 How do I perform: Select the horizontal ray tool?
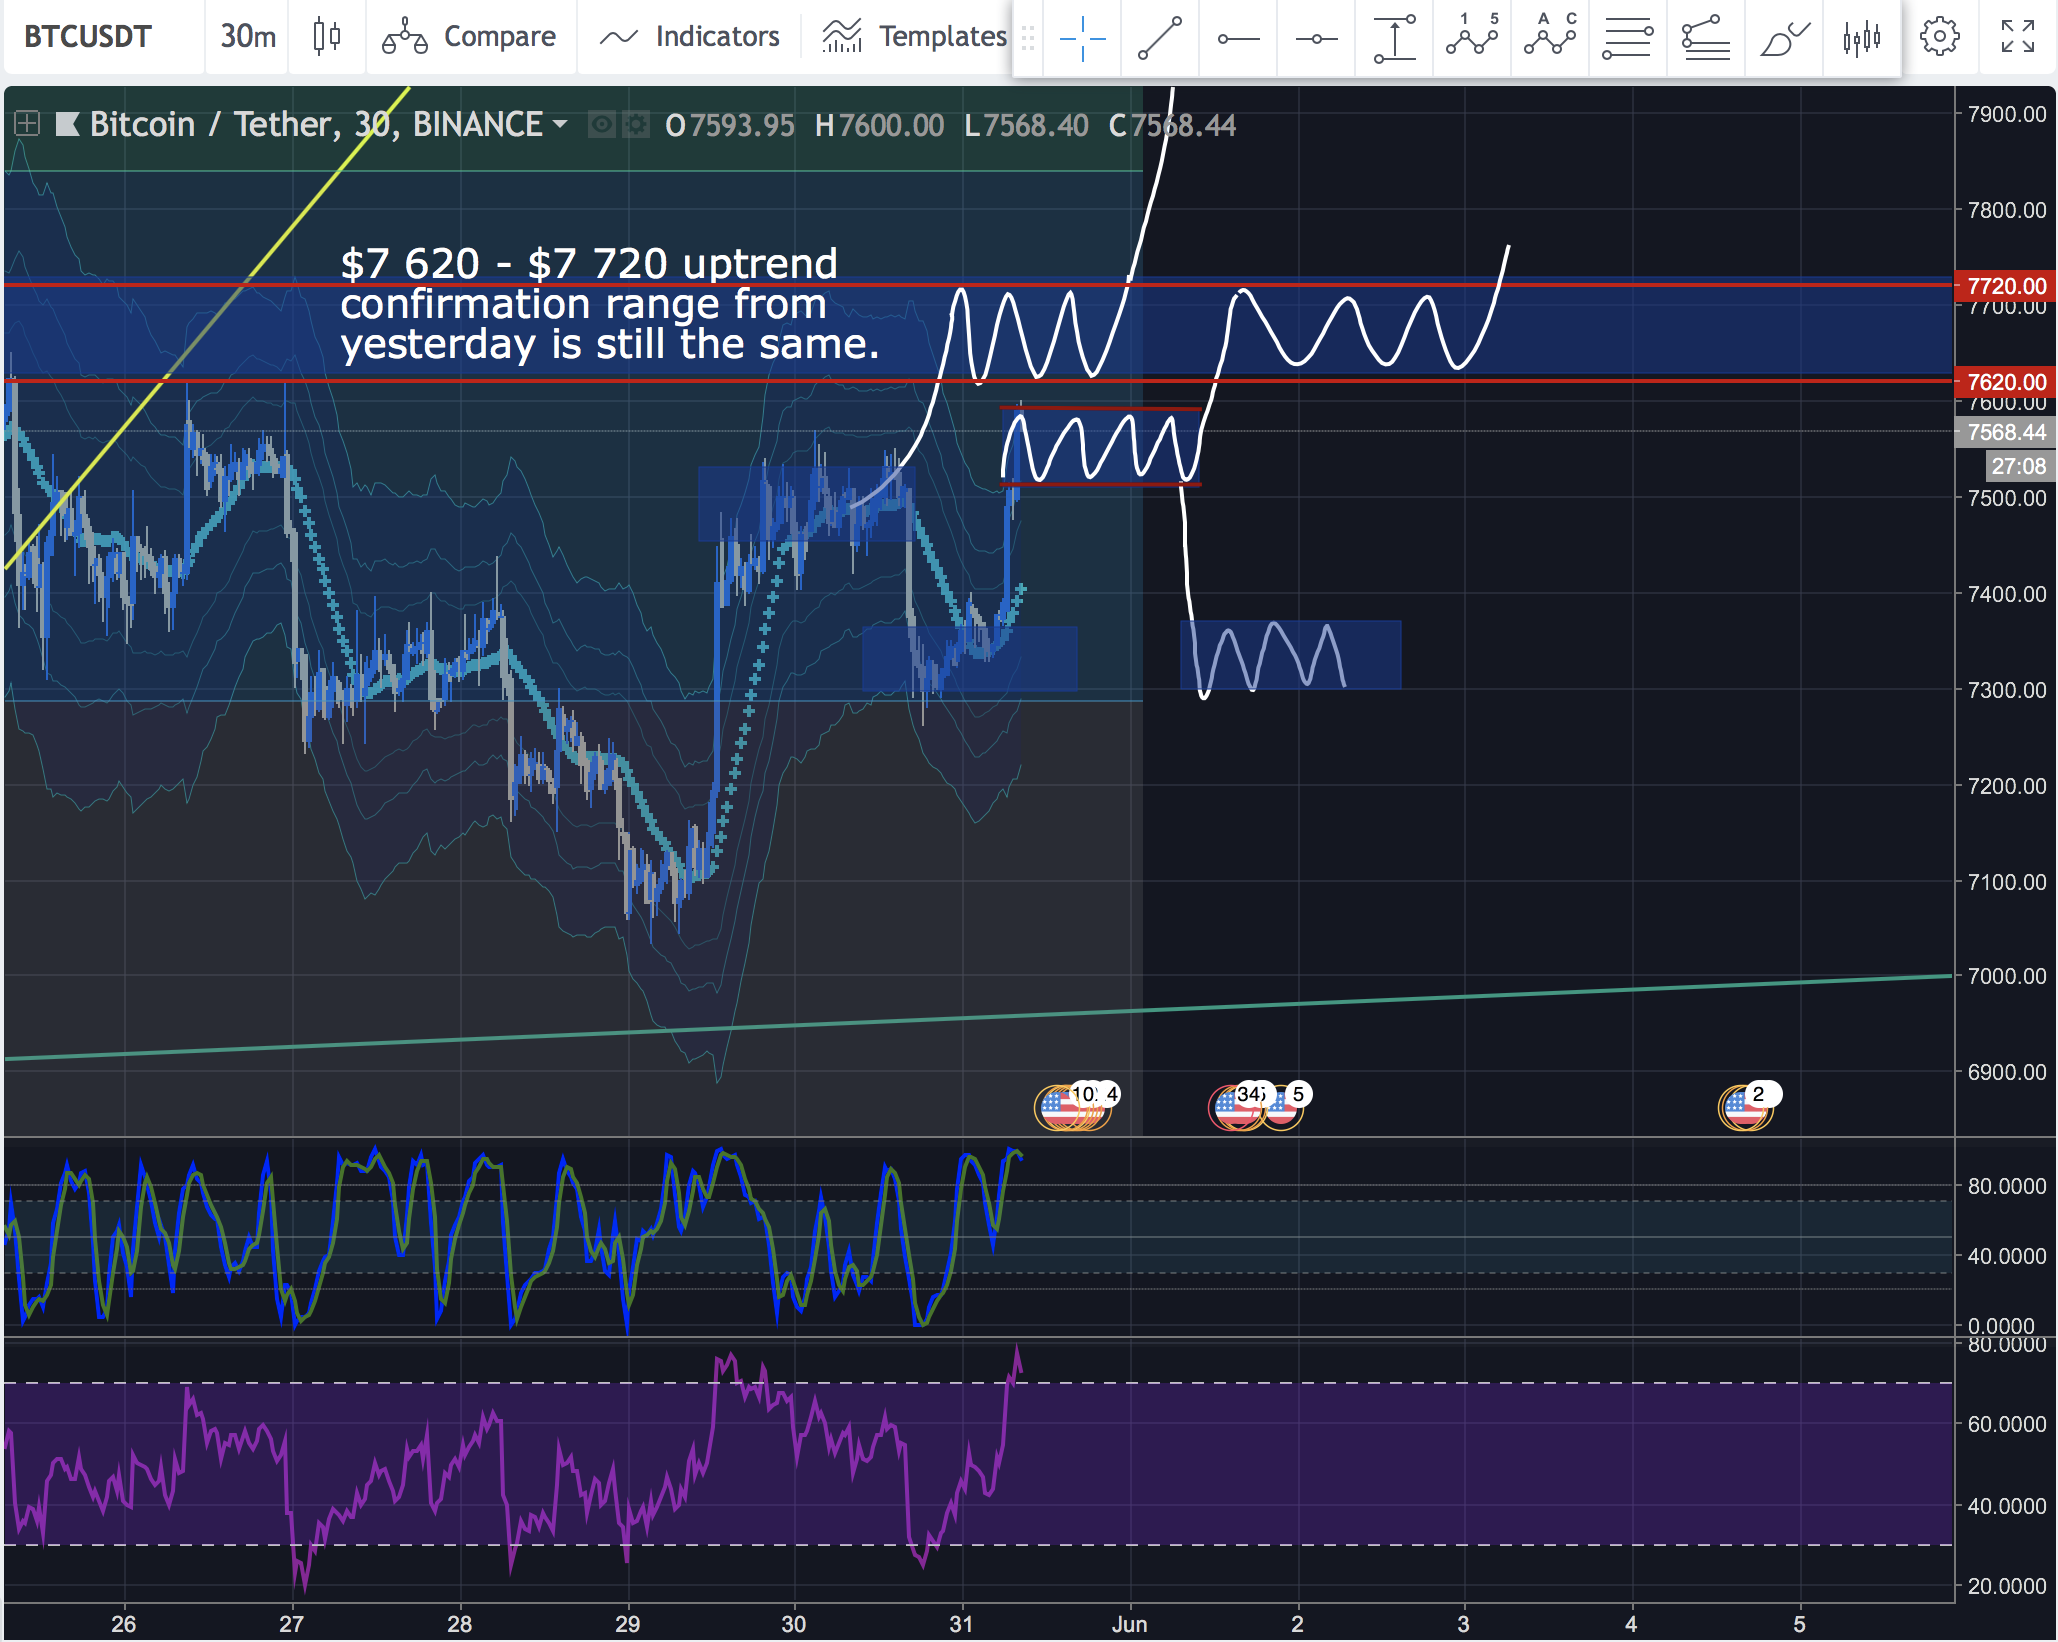pos(1238,38)
